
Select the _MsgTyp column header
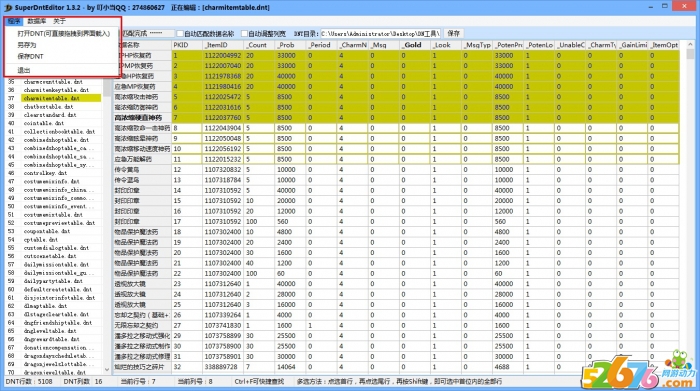tap(477, 45)
